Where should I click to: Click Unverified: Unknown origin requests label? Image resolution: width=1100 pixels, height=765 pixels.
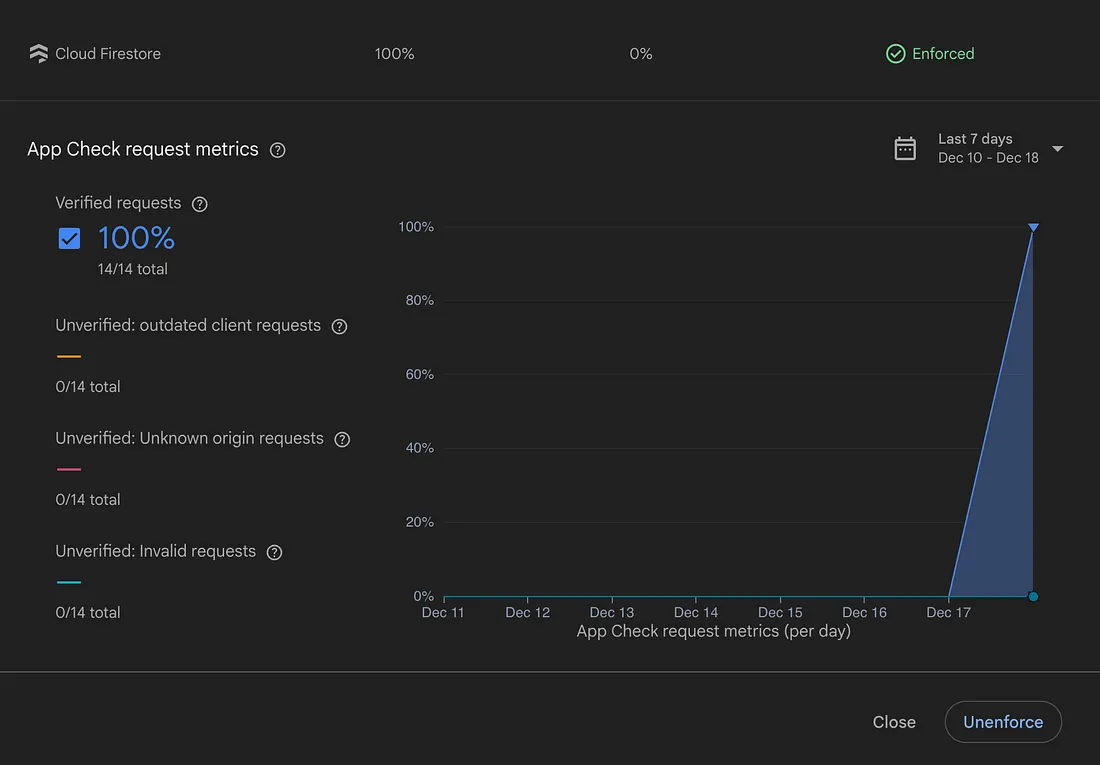[x=189, y=439]
